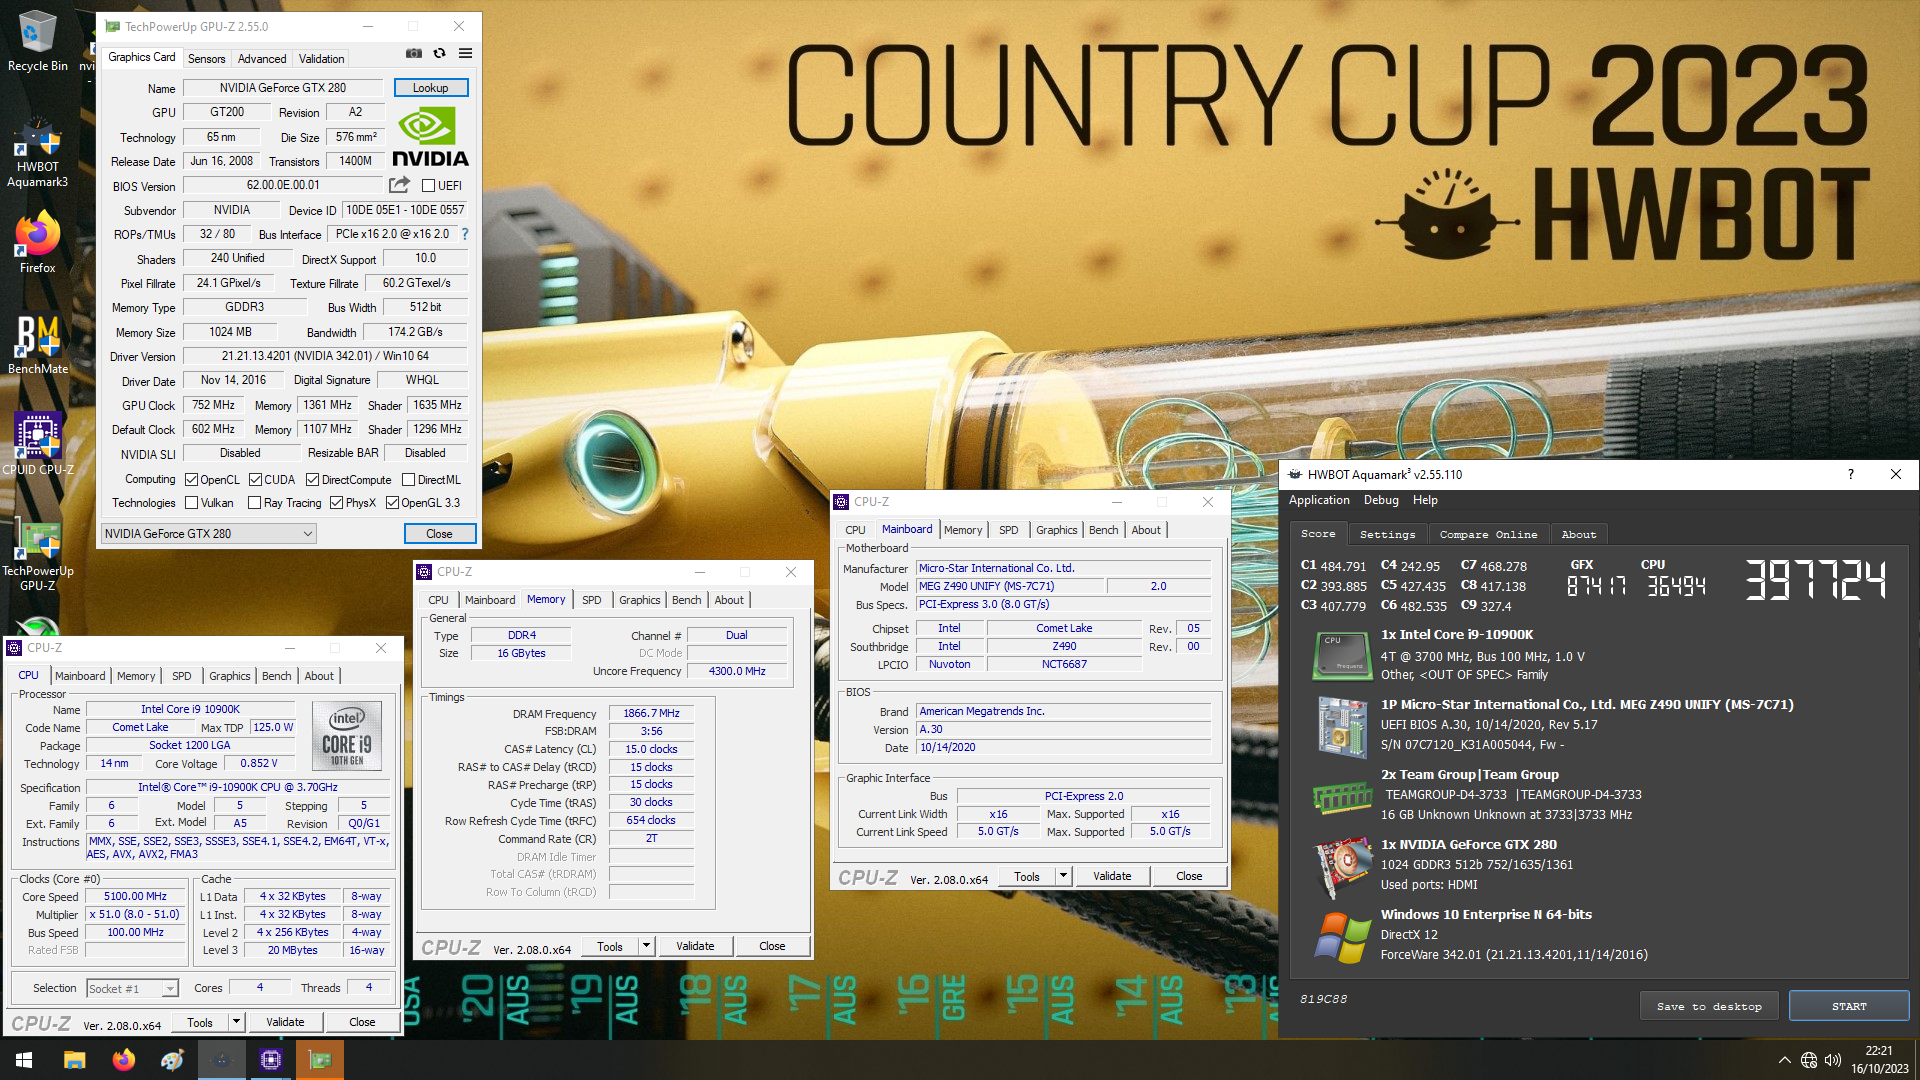Viewport: 1920px width, 1080px height.
Task: Open the SPD tab in the Memory CPU-Z window
Action: point(591,600)
